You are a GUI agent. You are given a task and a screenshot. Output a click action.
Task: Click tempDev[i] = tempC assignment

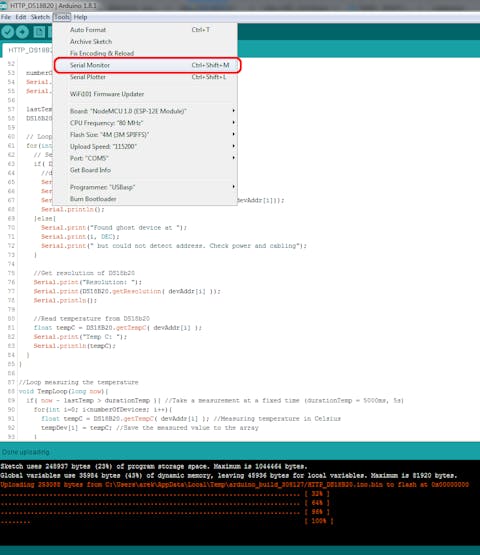click(76, 428)
